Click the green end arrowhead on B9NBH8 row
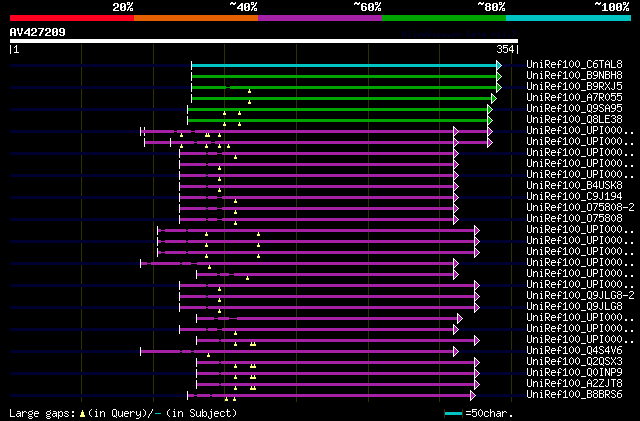 499,76
